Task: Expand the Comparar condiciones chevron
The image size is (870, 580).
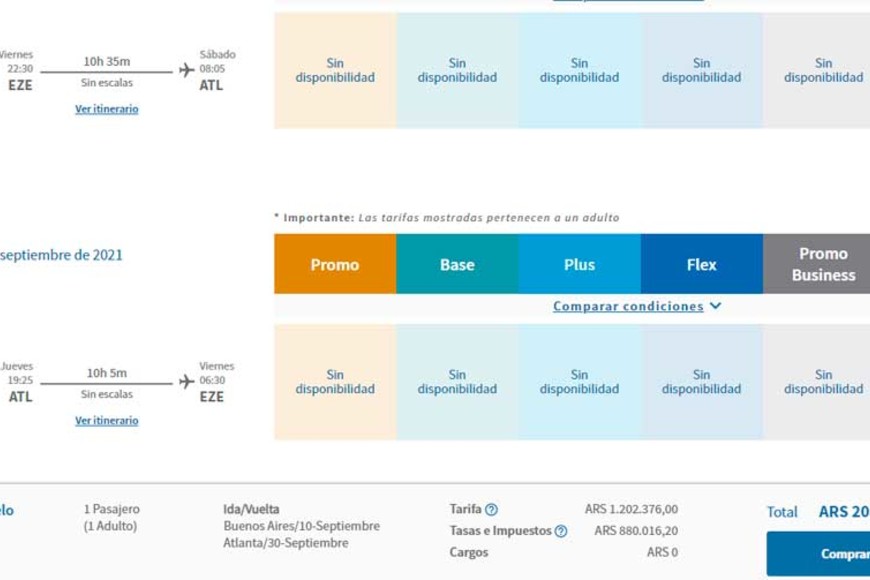Action: coord(715,306)
